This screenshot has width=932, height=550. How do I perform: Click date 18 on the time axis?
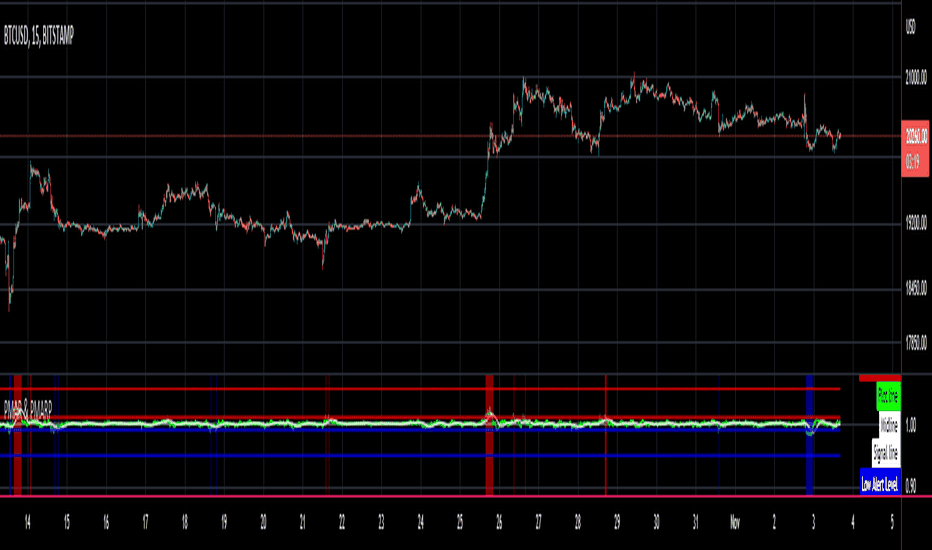point(184,522)
